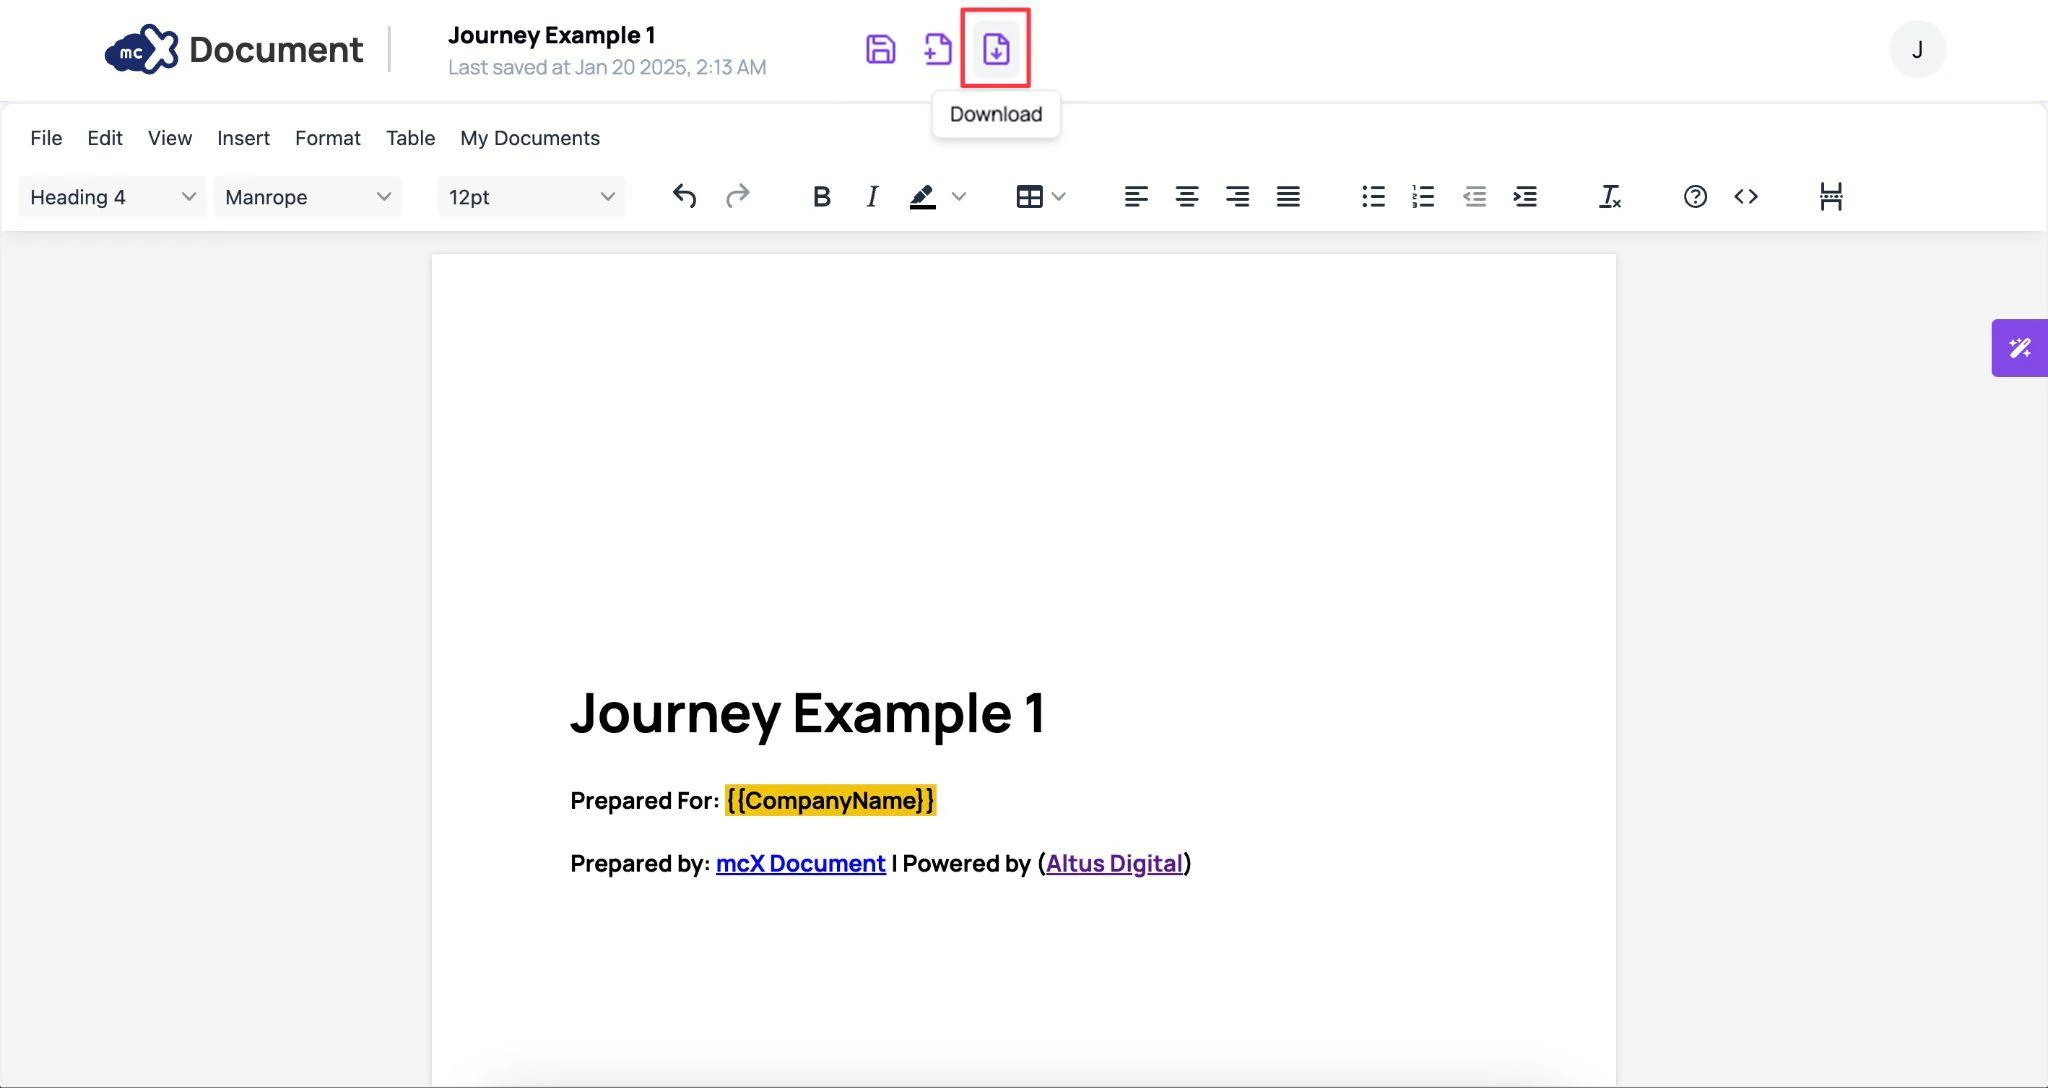Open the mcX Document hyperlink
Image resolution: width=2048 pixels, height=1088 pixels.
tap(801, 864)
